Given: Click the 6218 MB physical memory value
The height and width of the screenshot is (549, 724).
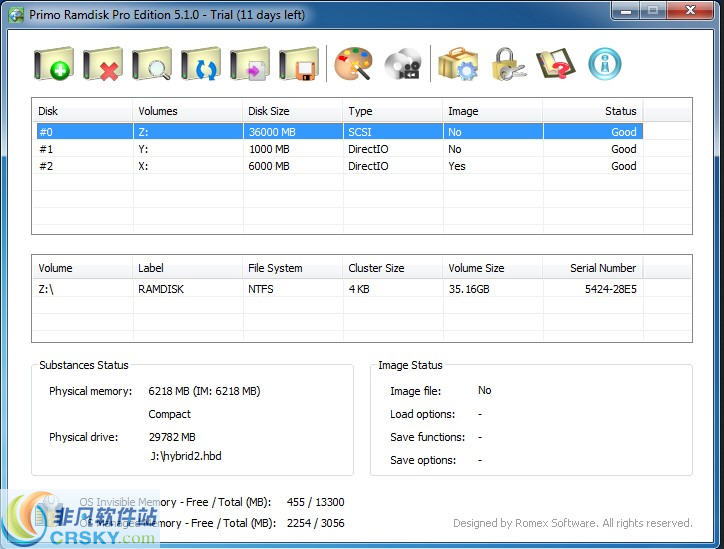Looking at the screenshot, I should pyautogui.click(x=204, y=391).
